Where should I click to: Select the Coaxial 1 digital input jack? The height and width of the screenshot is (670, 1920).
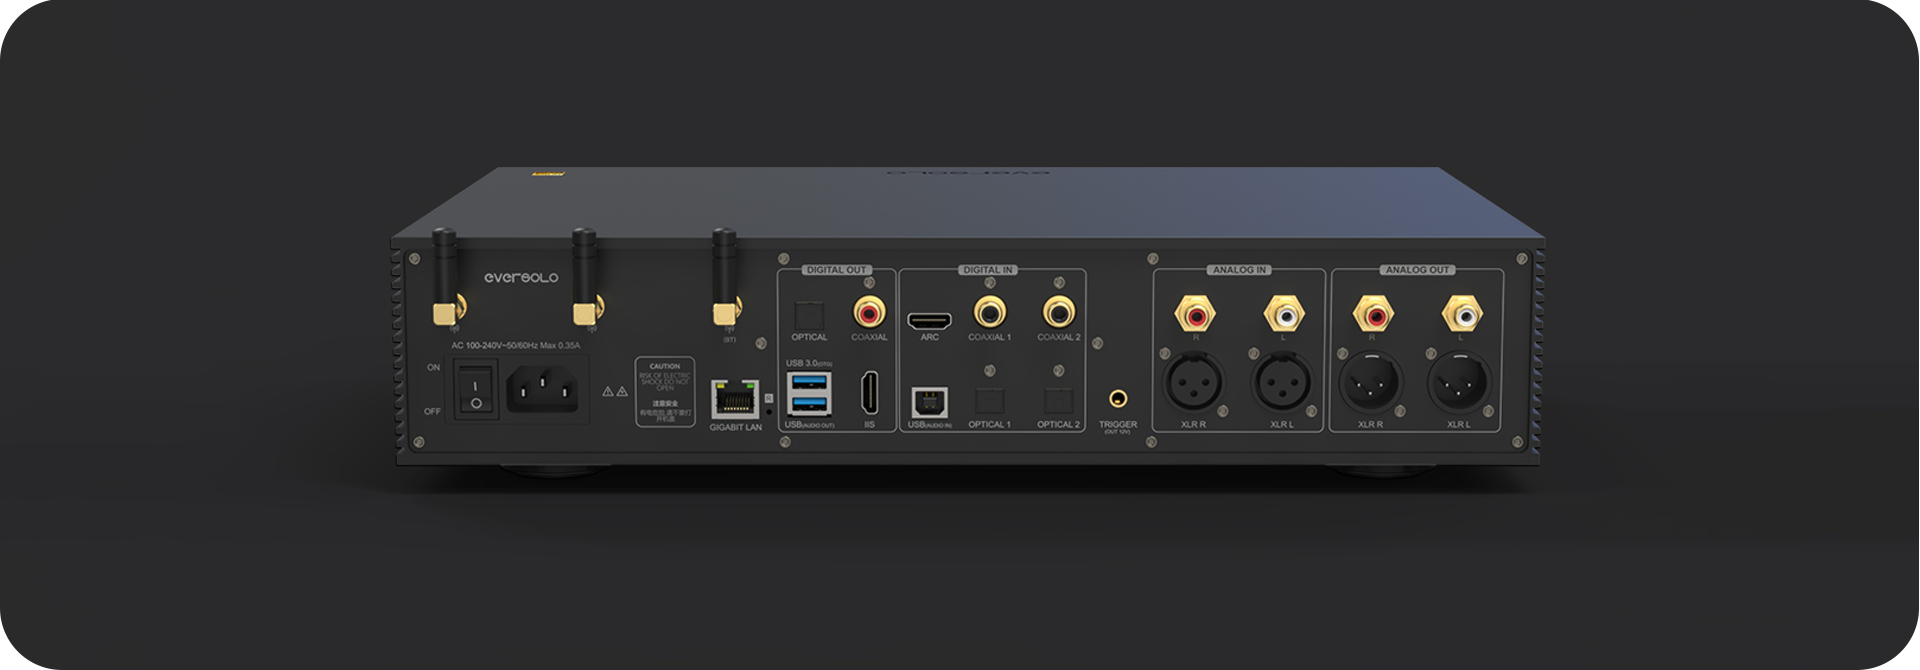[989, 314]
